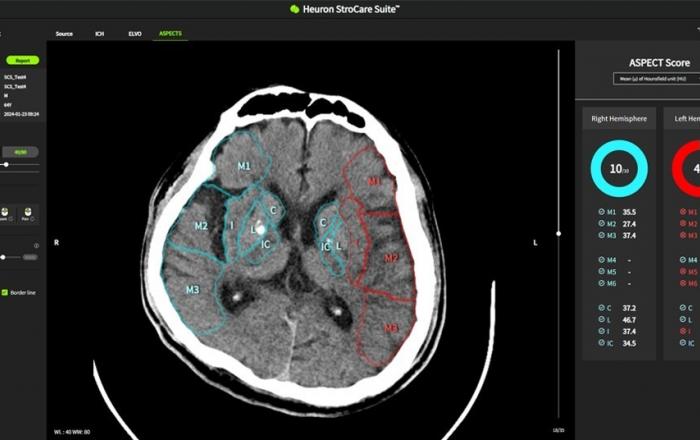Click the status icon beside Right Hemisphere M4
Image resolution: width=700 pixels, height=440 pixels.
coord(601,260)
